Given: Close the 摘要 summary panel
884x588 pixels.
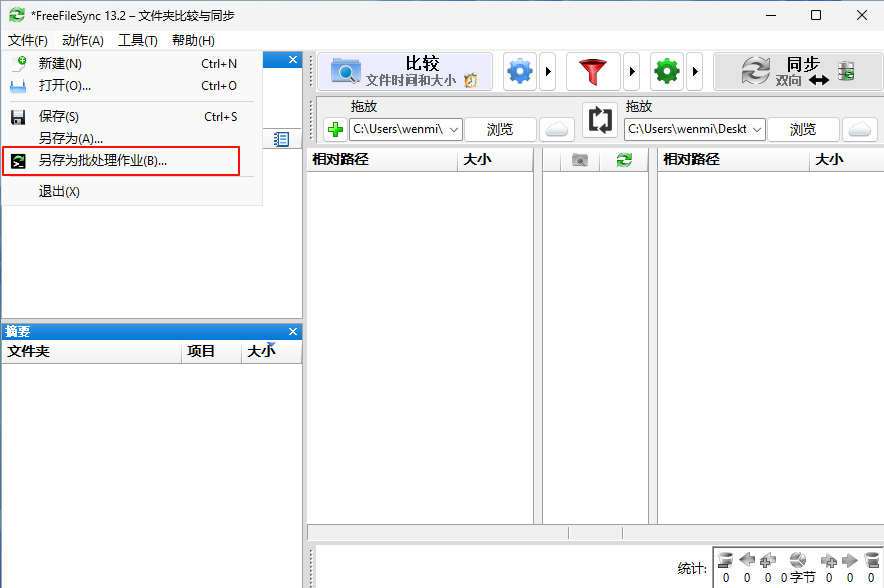Looking at the screenshot, I should pos(293,332).
